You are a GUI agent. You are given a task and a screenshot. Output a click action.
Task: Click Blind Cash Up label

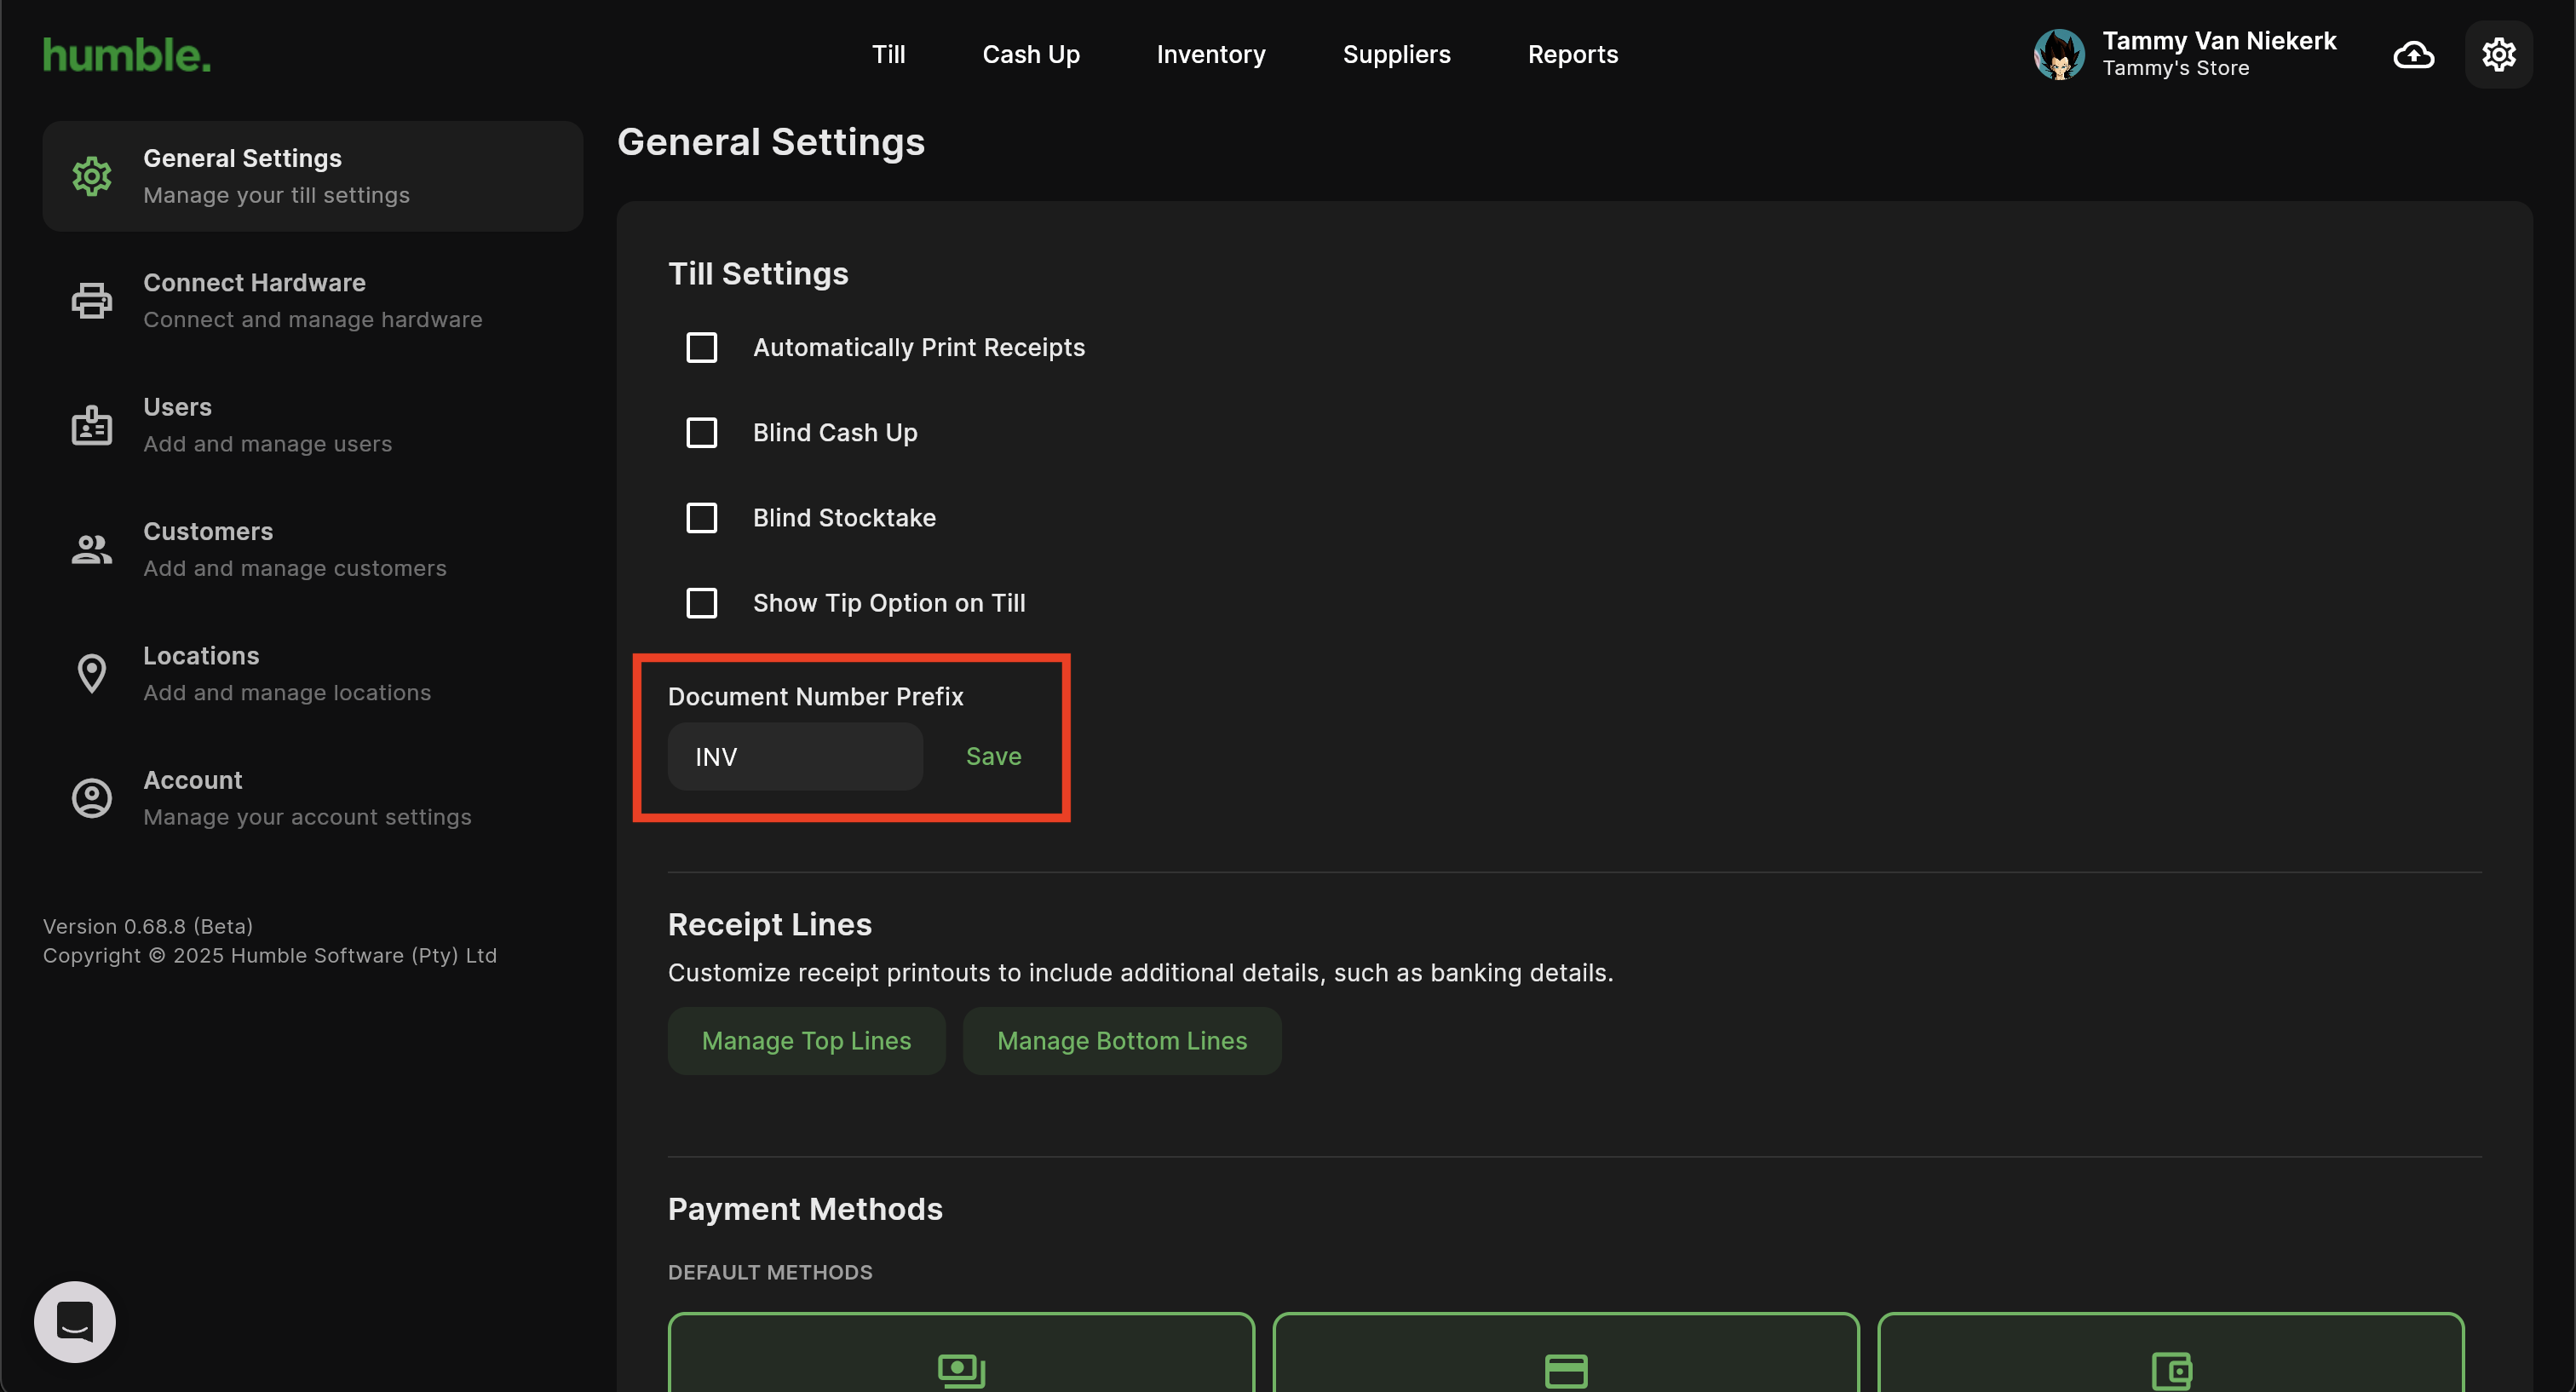point(835,432)
